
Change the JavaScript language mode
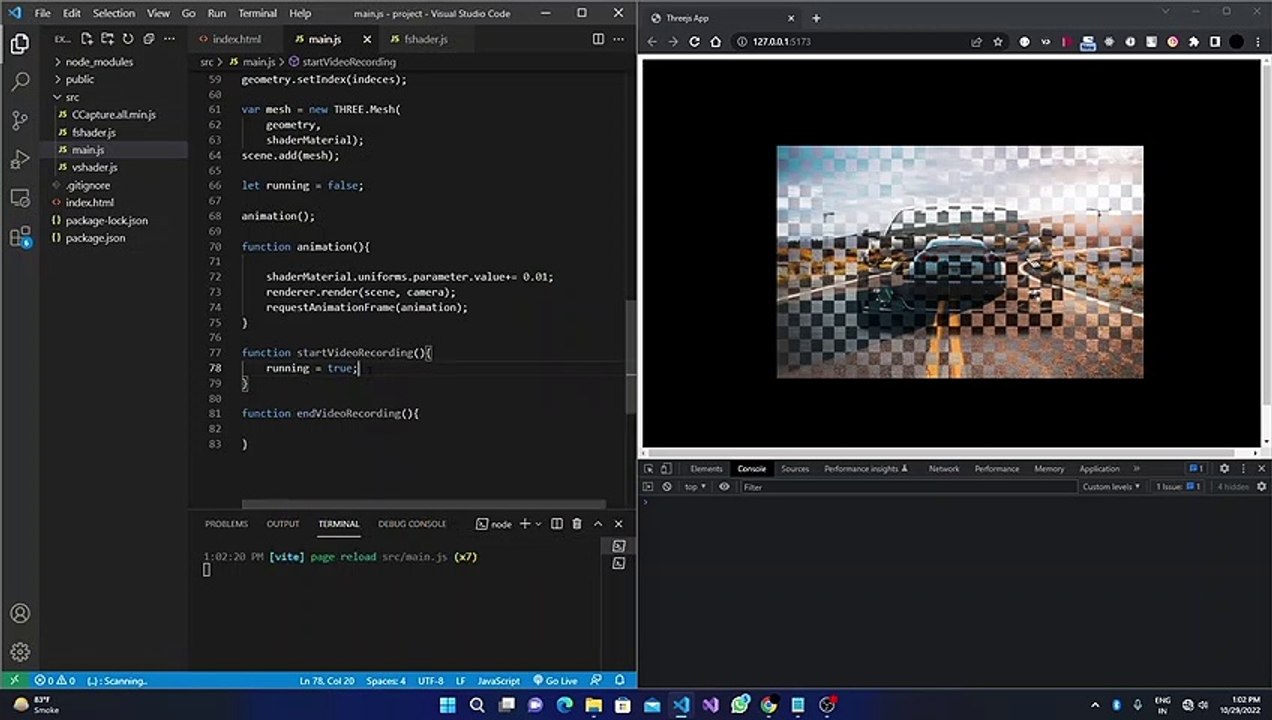[x=498, y=681]
